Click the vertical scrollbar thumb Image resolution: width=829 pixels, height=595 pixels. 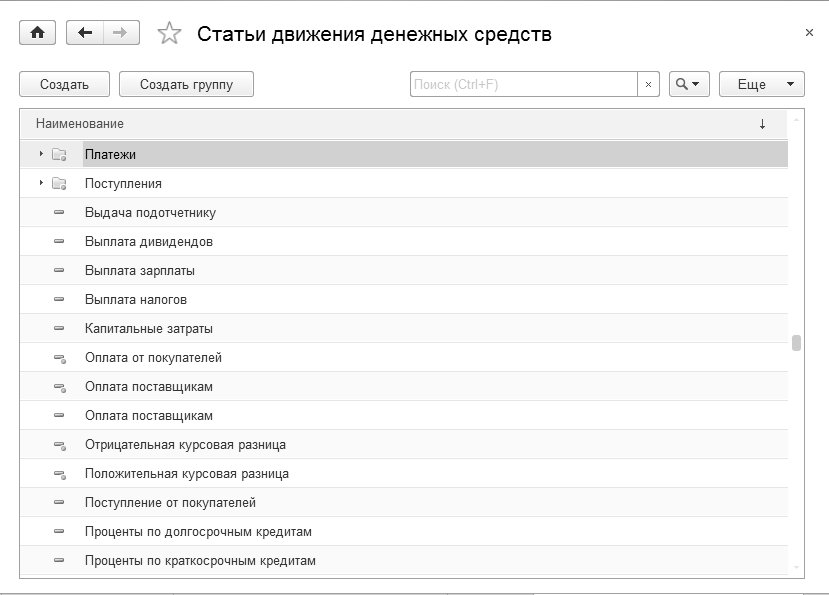click(796, 343)
